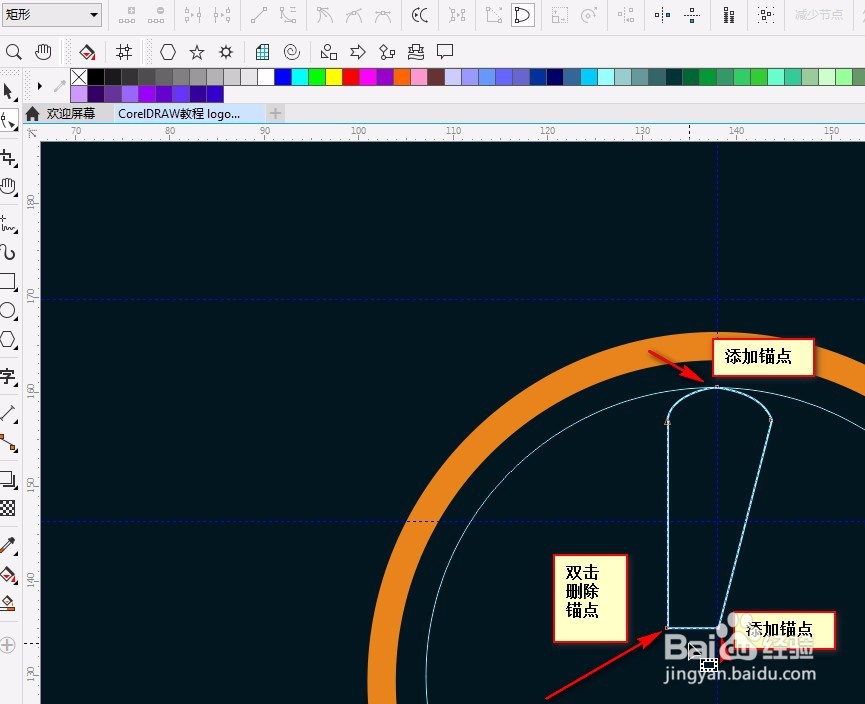This screenshot has width=865, height=704.
Task: Select the Symmetrical node icon
Action: tap(383, 15)
